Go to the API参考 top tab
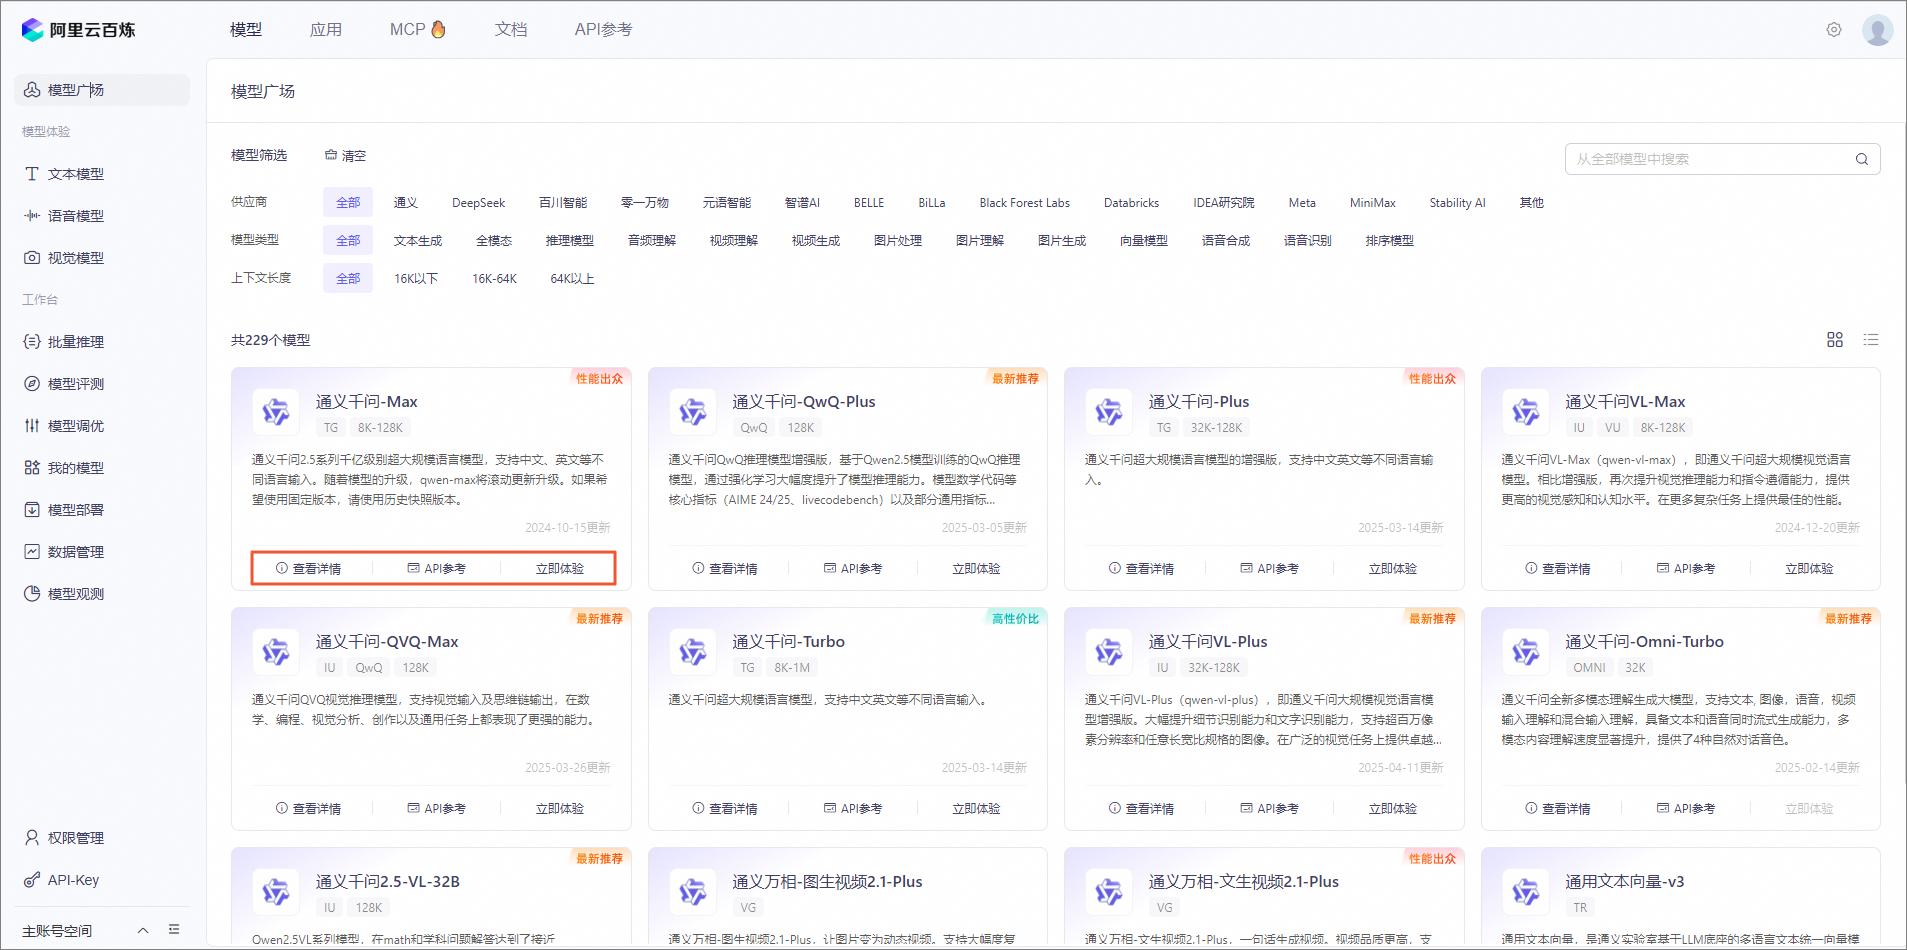1907x950 pixels. coord(603,30)
